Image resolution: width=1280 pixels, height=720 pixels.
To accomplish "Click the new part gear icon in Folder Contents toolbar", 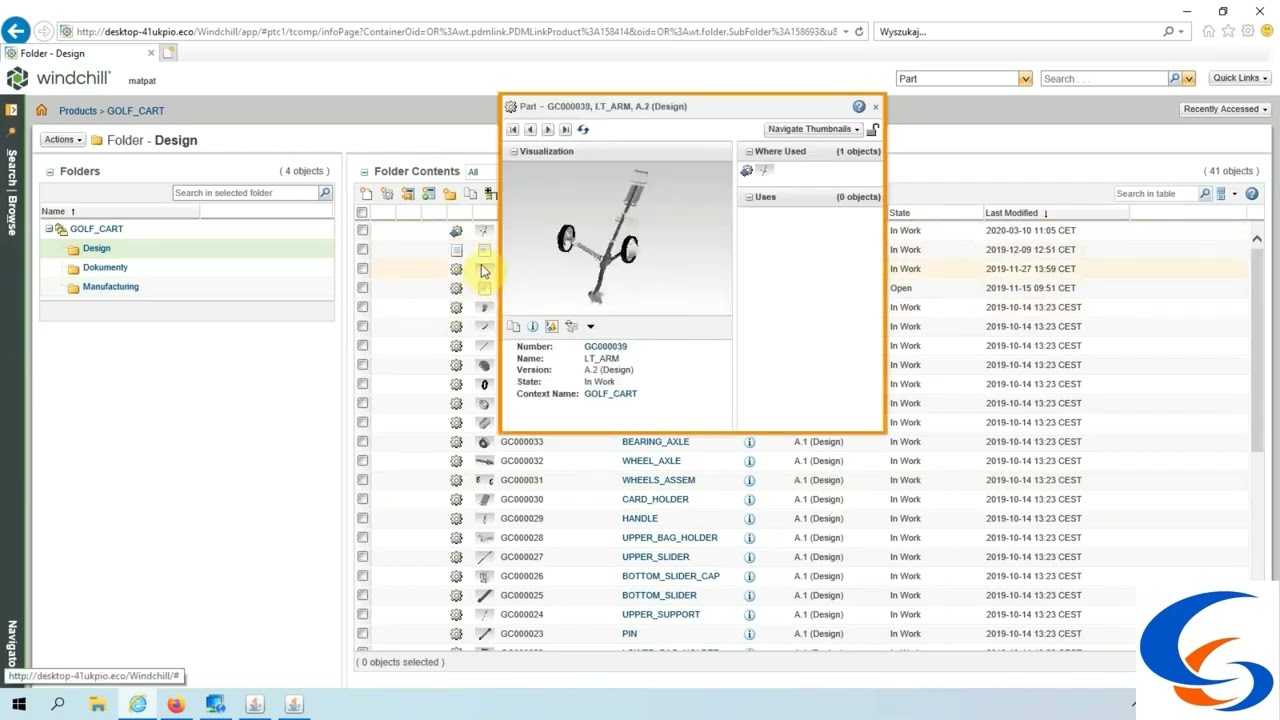I will (x=387, y=194).
